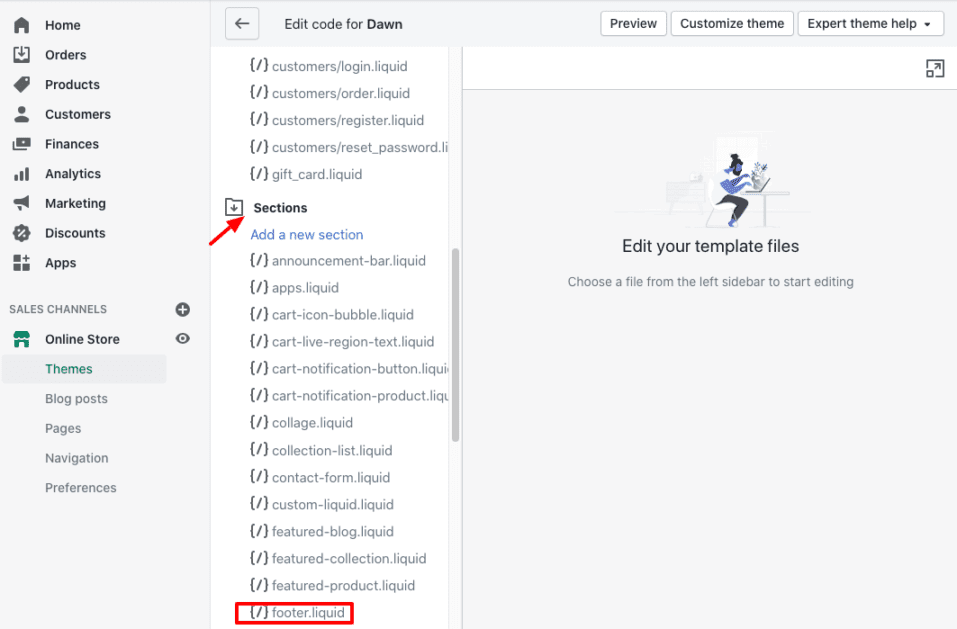
Task: View online store via eye icon
Action: tap(182, 339)
